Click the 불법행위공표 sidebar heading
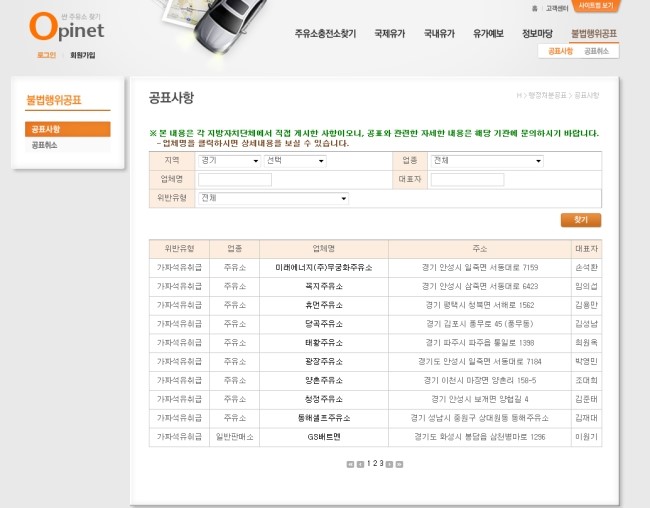Image resolution: width=650 pixels, height=508 pixels. click(x=54, y=100)
